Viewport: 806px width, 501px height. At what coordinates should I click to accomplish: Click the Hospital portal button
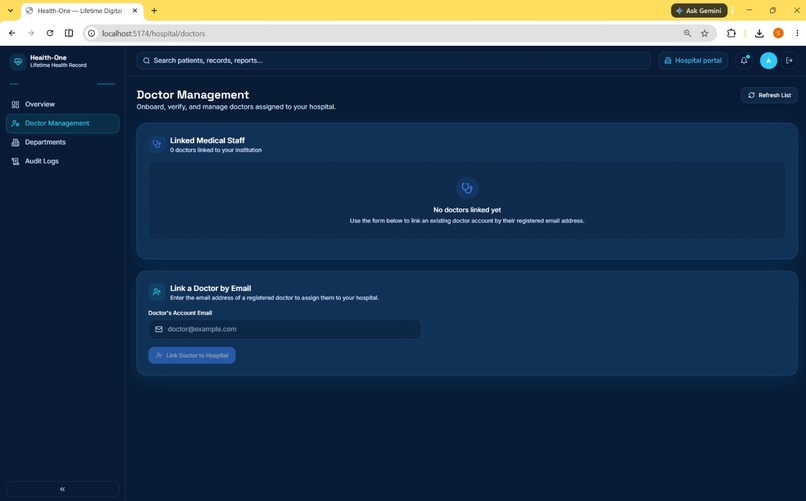pyautogui.click(x=693, y=61)
